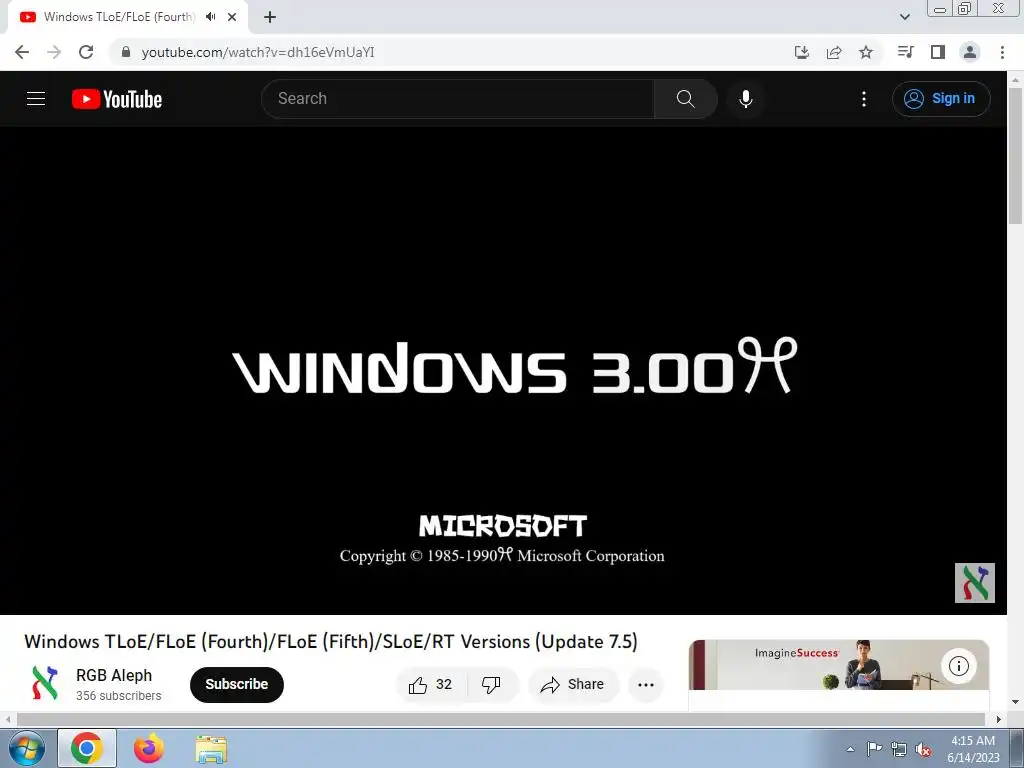Open the network tray icon
The width and height of the screenshot is (1024, 768).
[899, 749]
